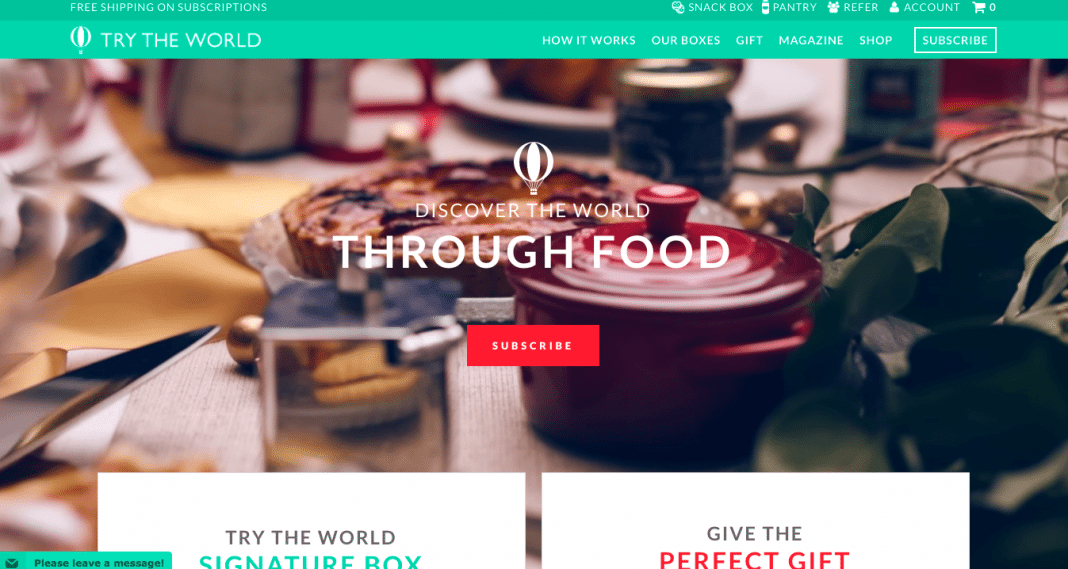The height and width of the screenshot is (569, 1068).
Task: Click the balloon logo in header
Action: pyautogui.click(x=80, y=40)
